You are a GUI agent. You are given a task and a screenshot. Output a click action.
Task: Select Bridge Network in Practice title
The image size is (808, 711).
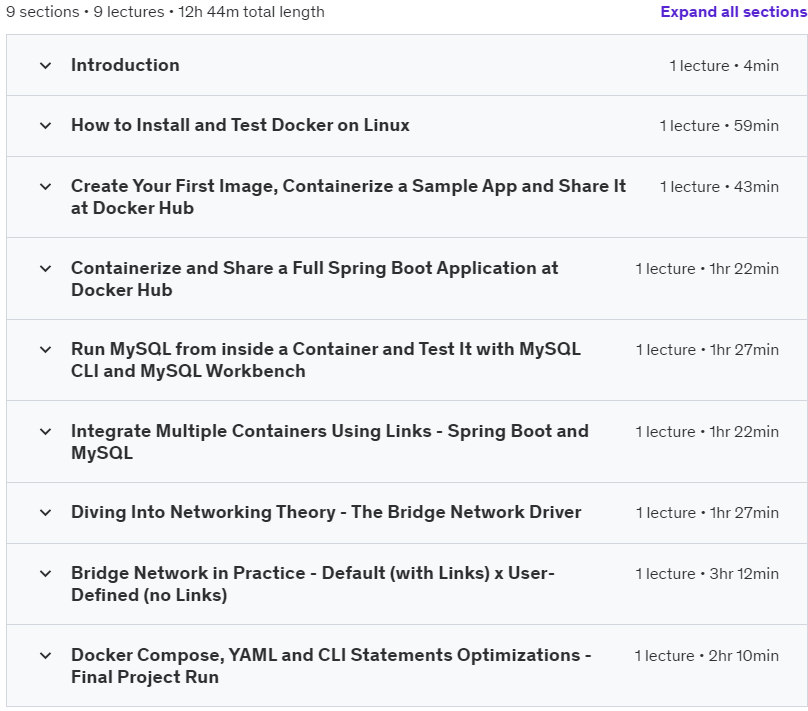(313, 584)
